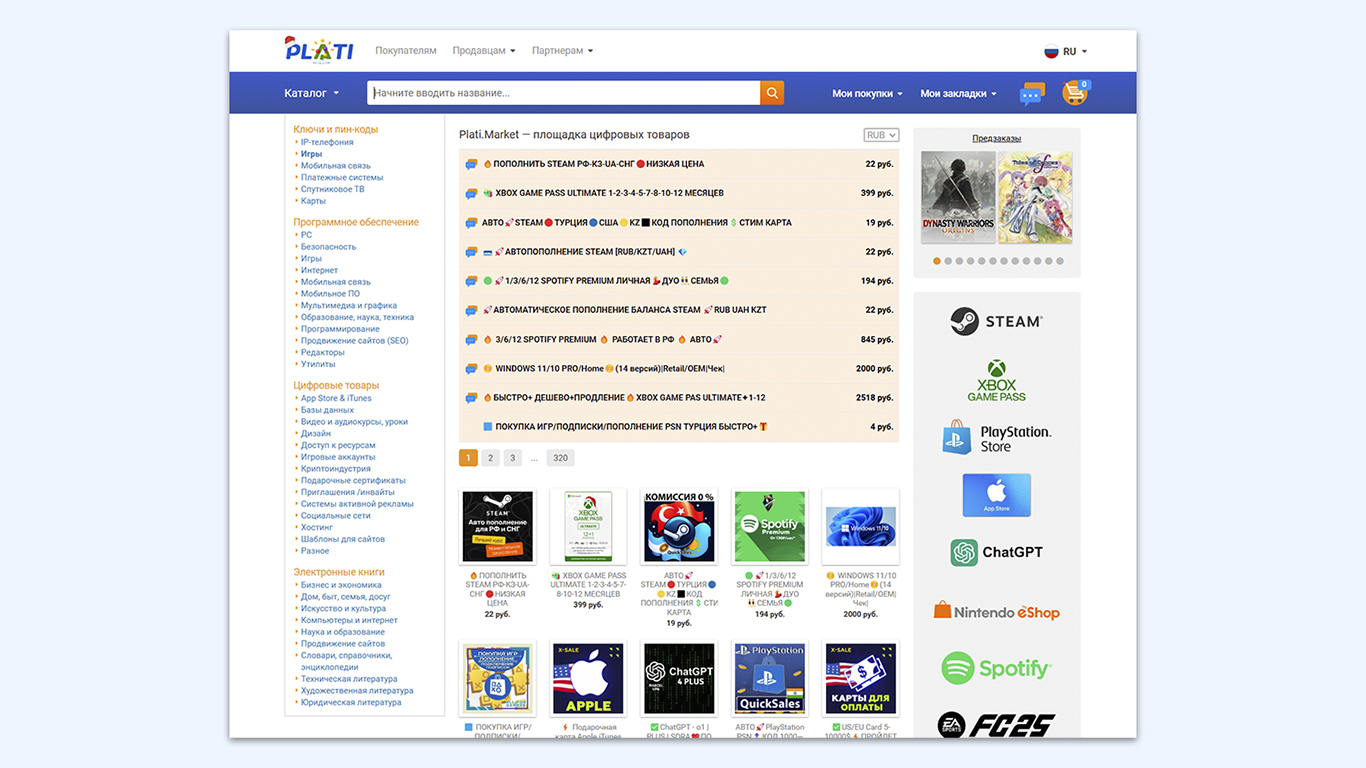
Task: Open the Spotify Premium product thumbnail
Action: (769, 527)
